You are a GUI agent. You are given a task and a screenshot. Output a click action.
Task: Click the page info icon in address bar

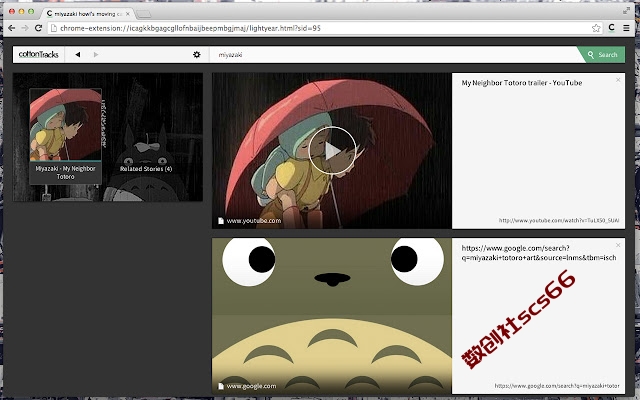[54, 28]
